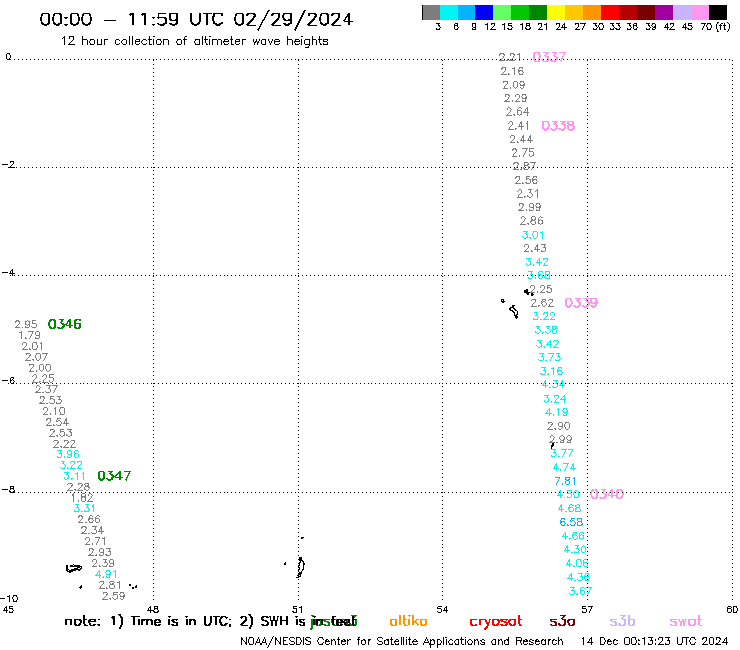The image size is (740, 650).
Task: Click the bright red 33 ft legend swatch
Action: click(x=610, y=12)
